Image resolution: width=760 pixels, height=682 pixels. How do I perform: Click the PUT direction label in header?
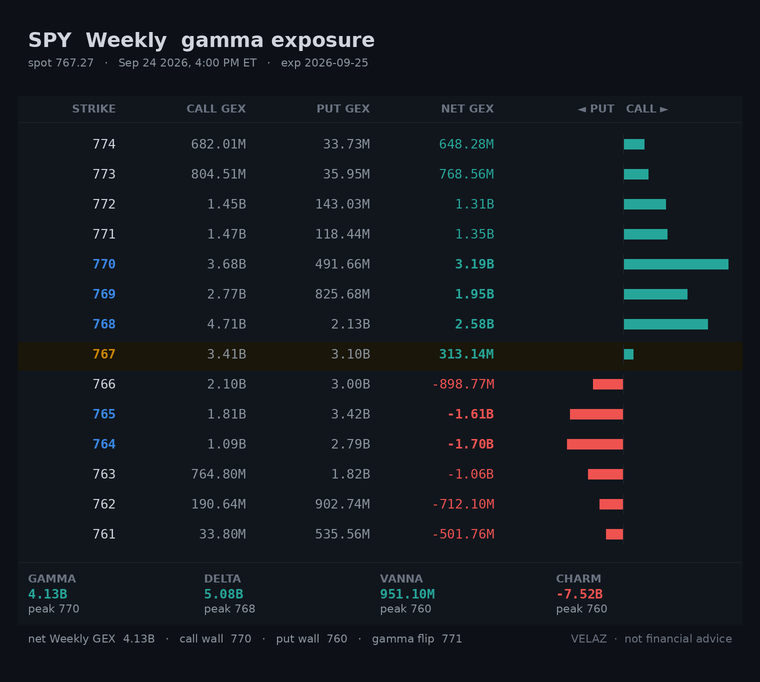pyautogui.click(x=596, y=109)
